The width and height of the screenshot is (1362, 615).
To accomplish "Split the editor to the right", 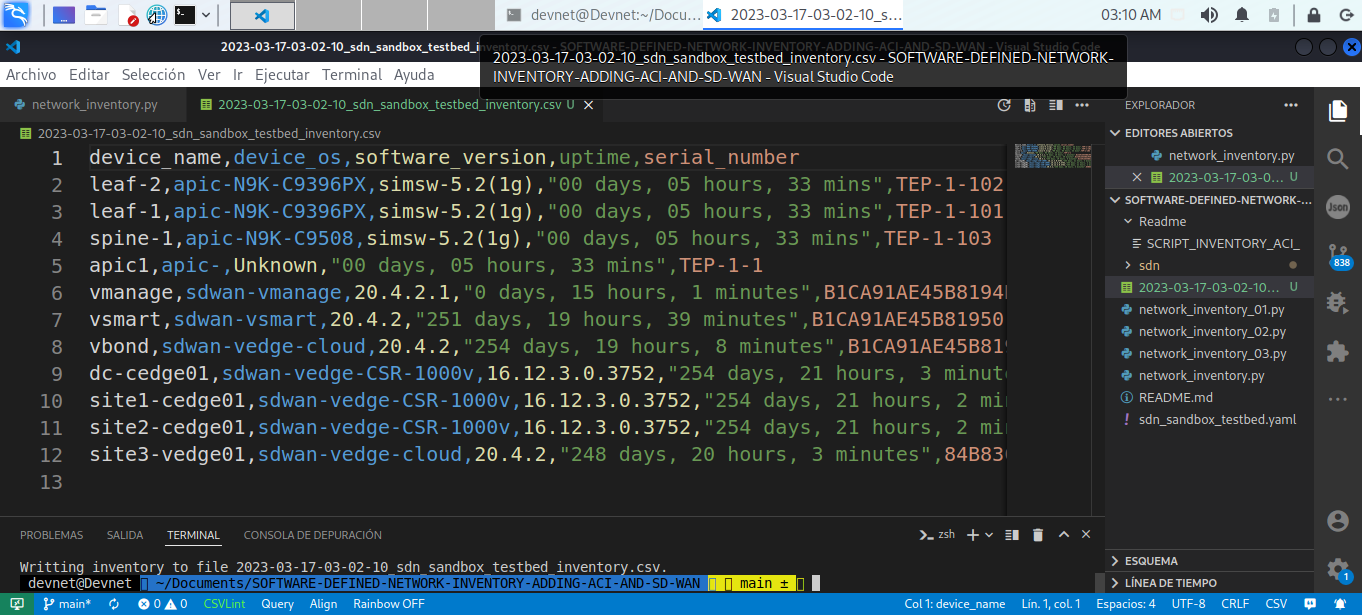I will click(x=1056, y=105).
